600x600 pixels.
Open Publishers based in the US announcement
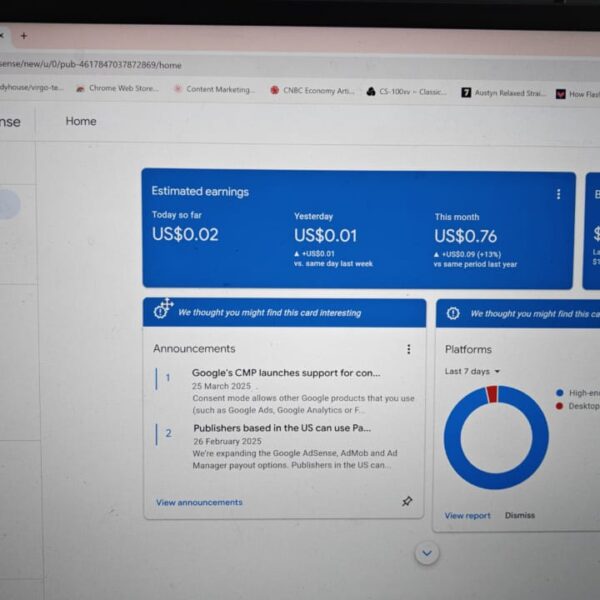click(x=282, y=428)
